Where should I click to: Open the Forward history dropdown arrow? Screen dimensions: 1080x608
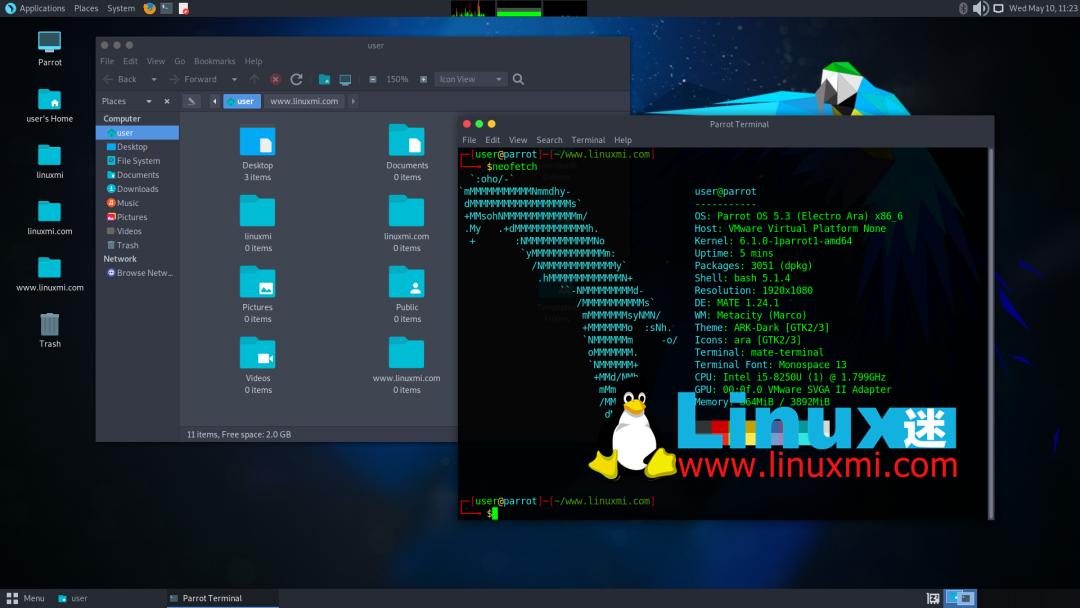point(234,80)
